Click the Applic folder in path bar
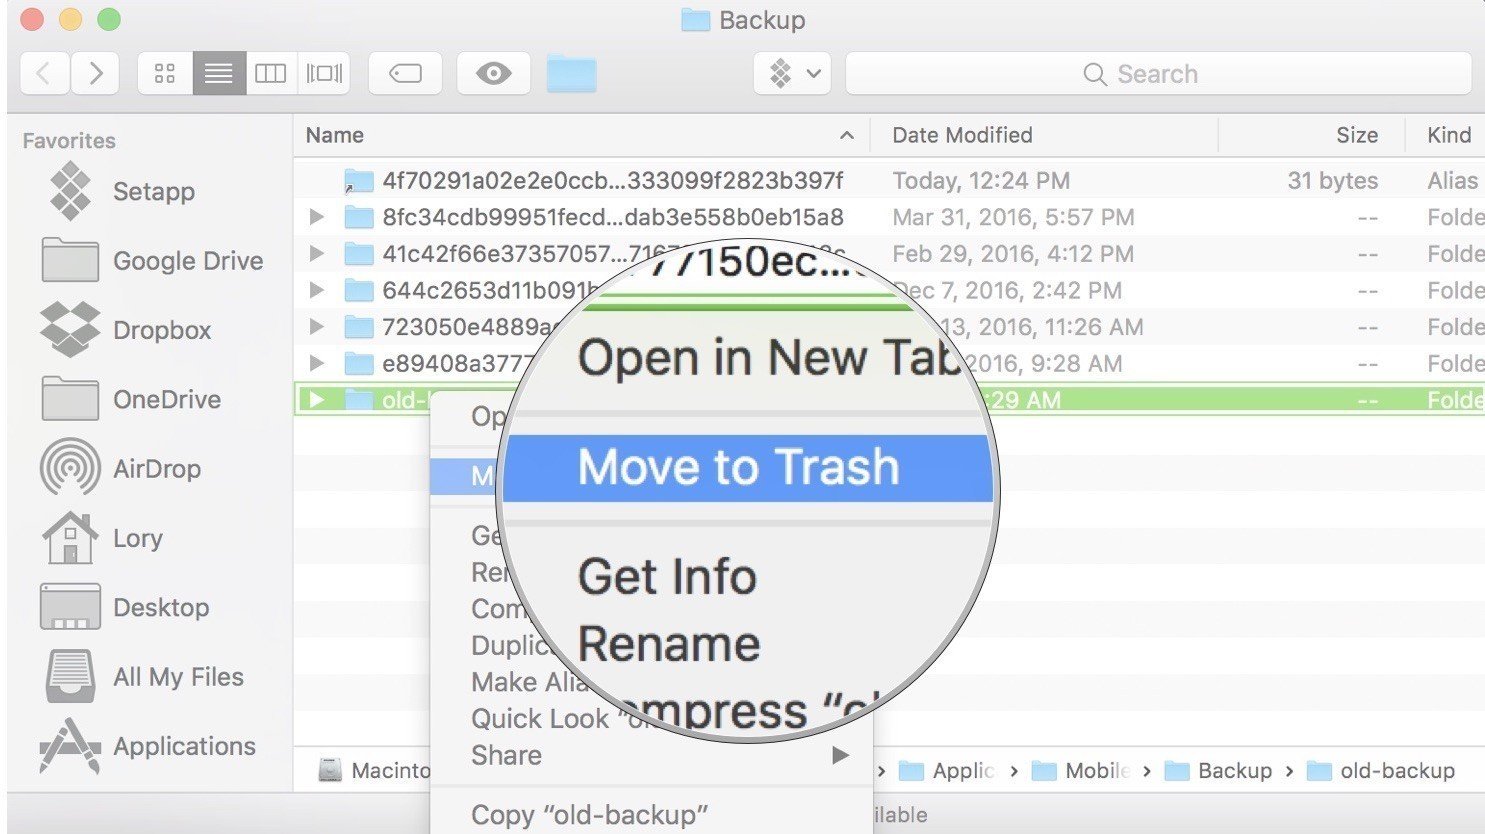The image size is (1485, 834). point(947,771)
